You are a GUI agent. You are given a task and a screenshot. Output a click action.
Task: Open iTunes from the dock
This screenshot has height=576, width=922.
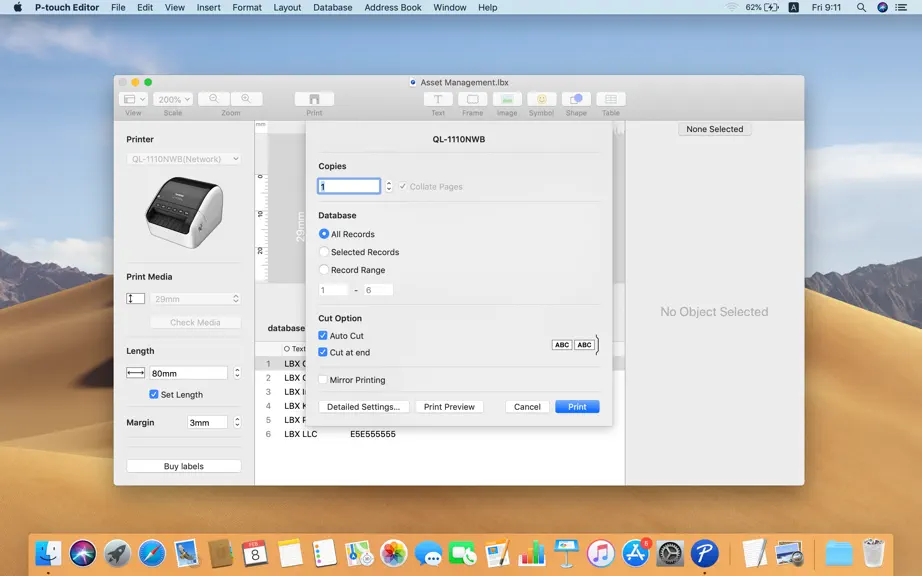[600, 553]
